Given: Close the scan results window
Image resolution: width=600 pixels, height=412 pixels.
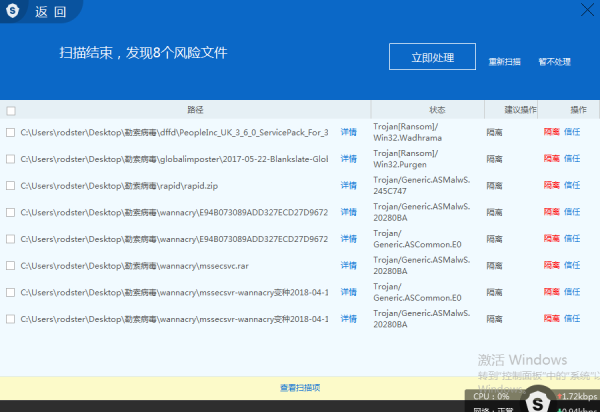Looking at the screenshot, I should tap(587, 9).
